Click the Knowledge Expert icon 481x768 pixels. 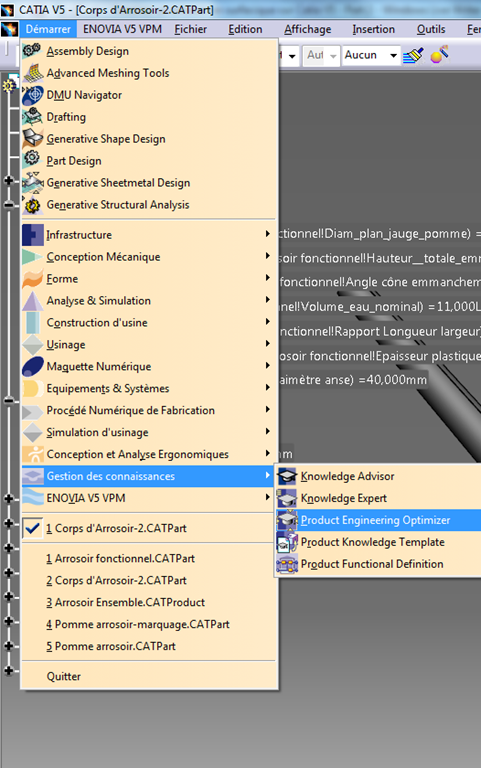287,498
